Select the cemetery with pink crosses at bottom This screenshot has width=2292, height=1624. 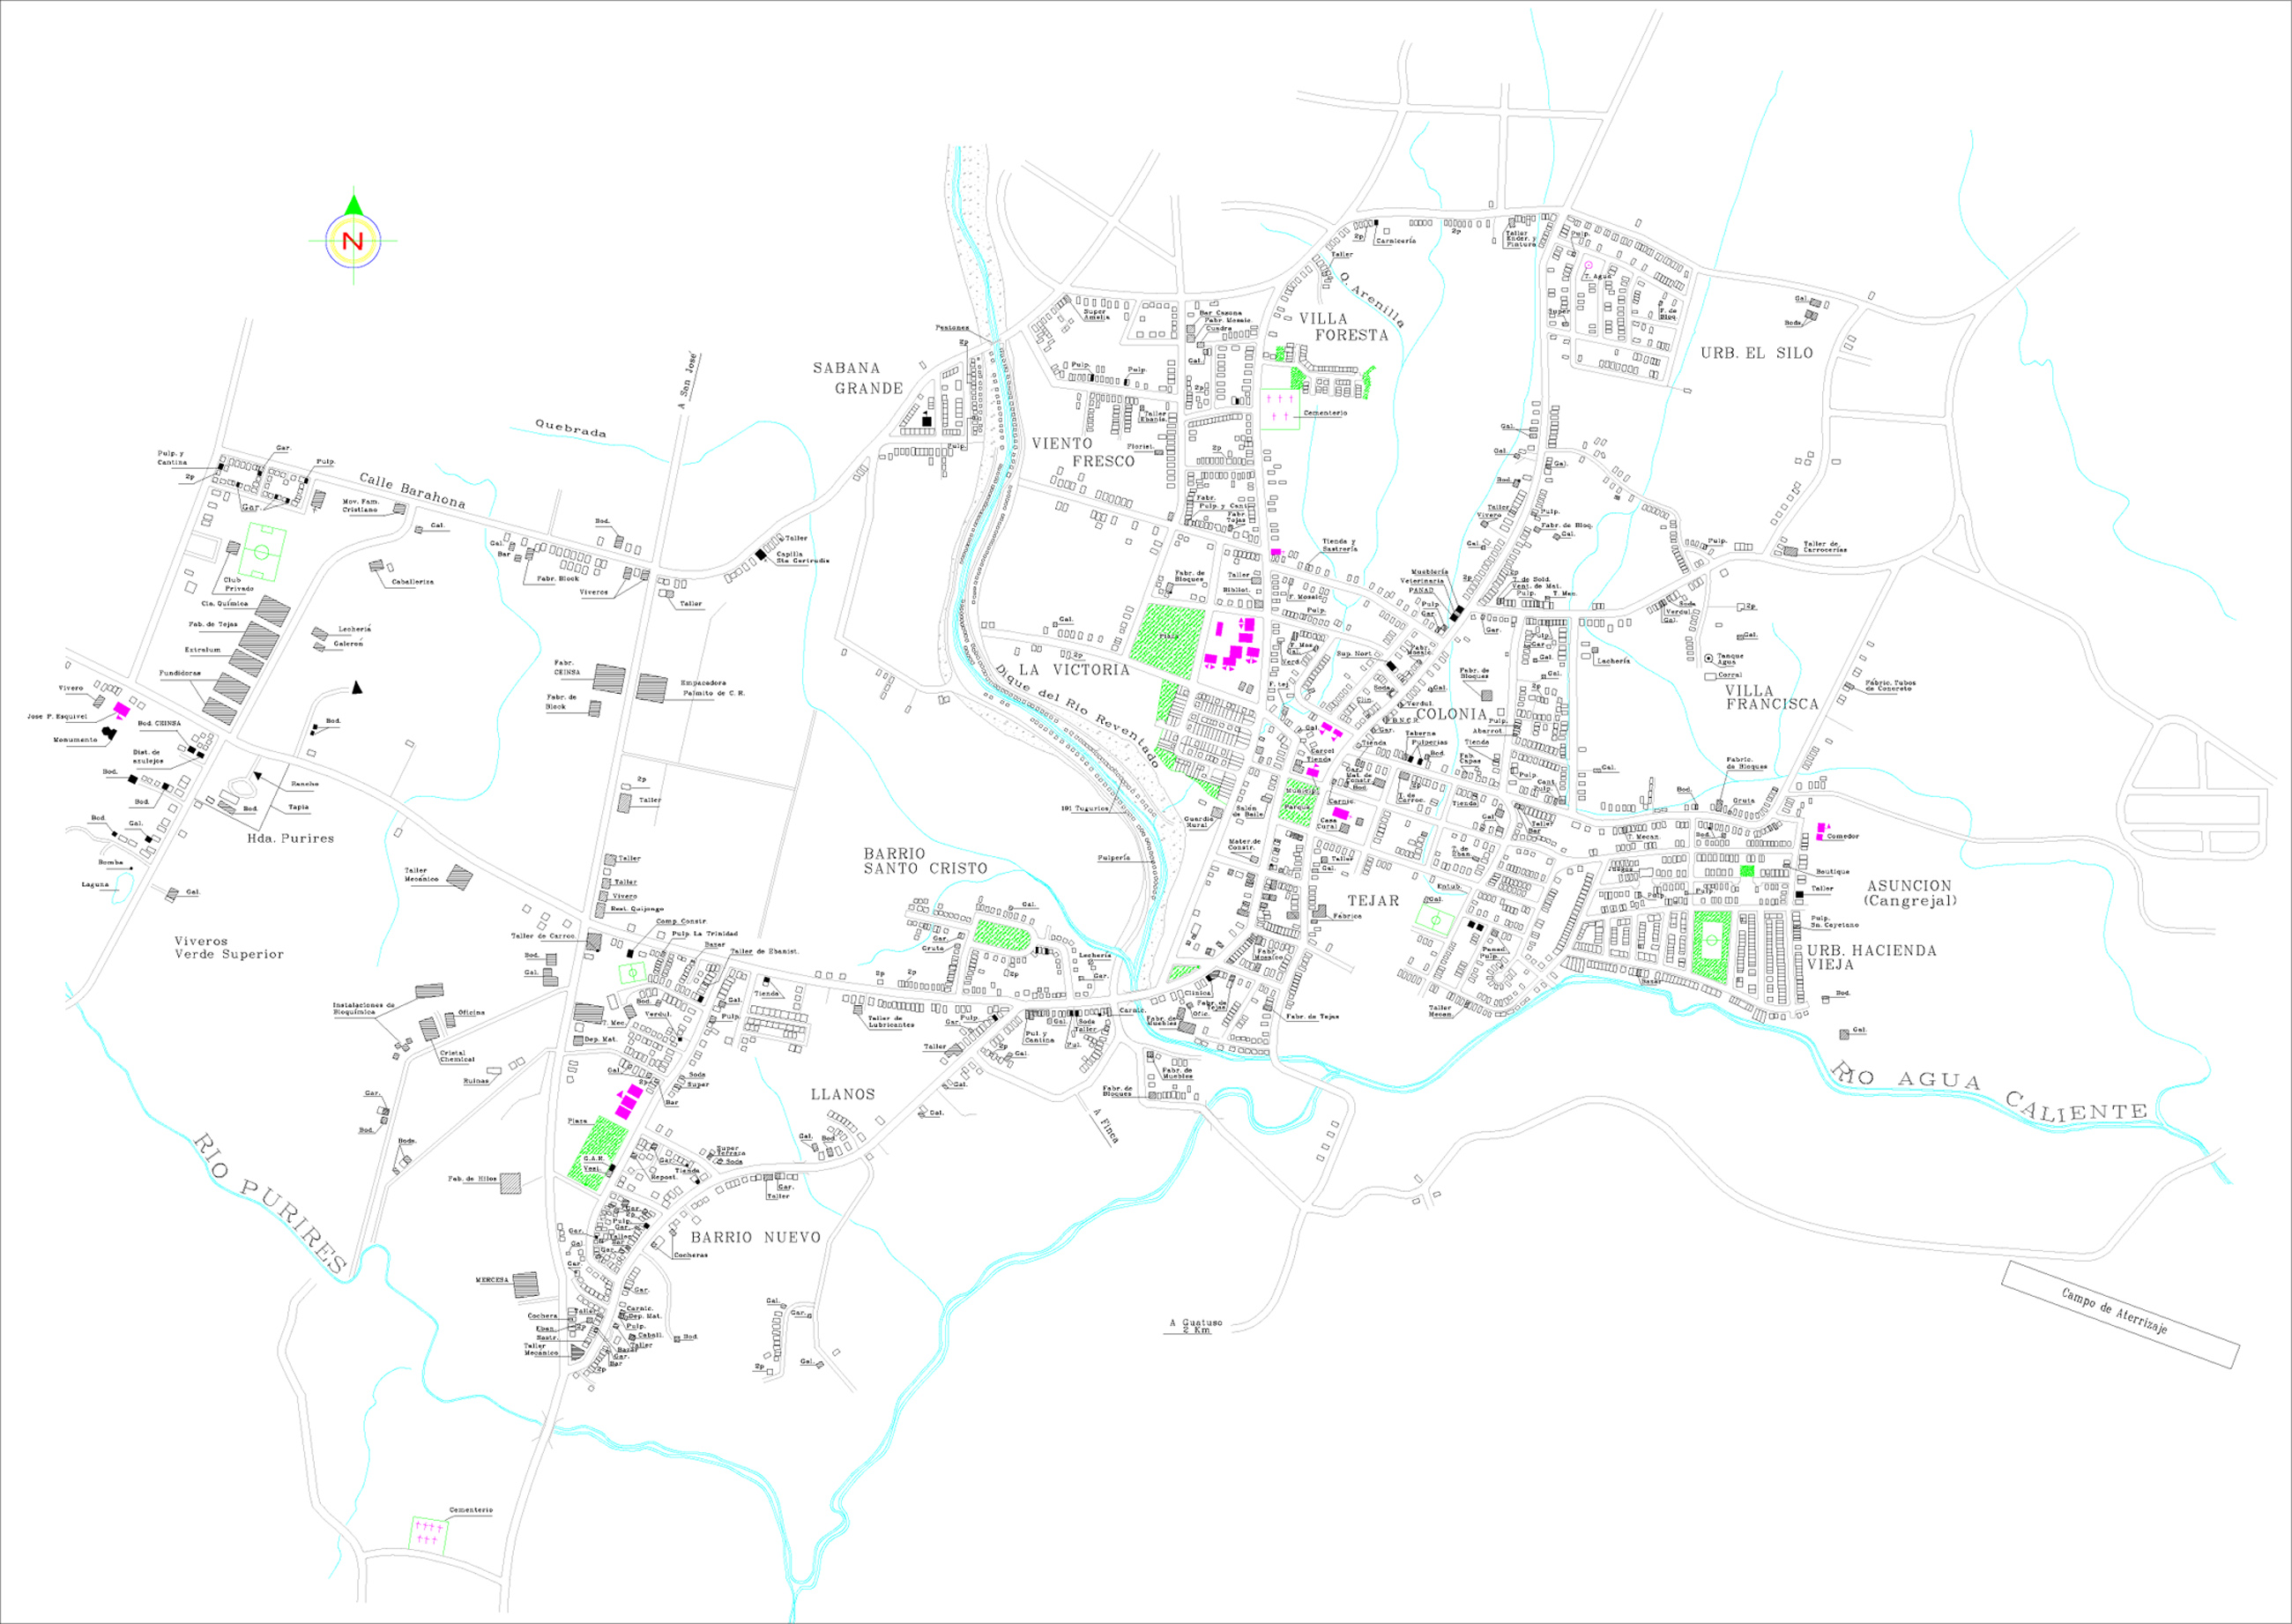click(429, 1533)
